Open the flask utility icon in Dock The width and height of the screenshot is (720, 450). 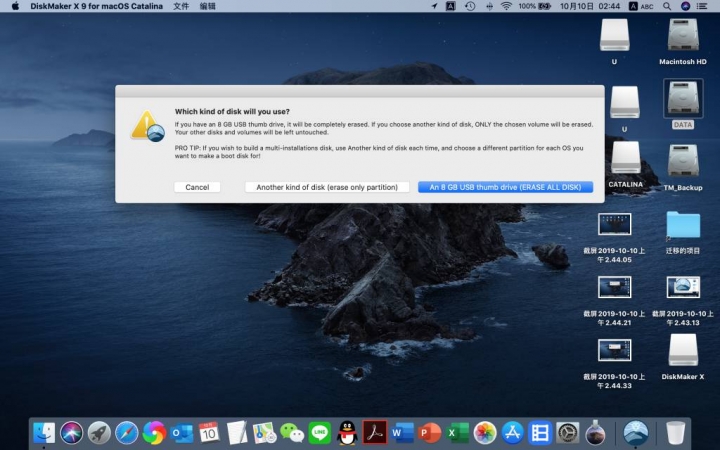595,433
